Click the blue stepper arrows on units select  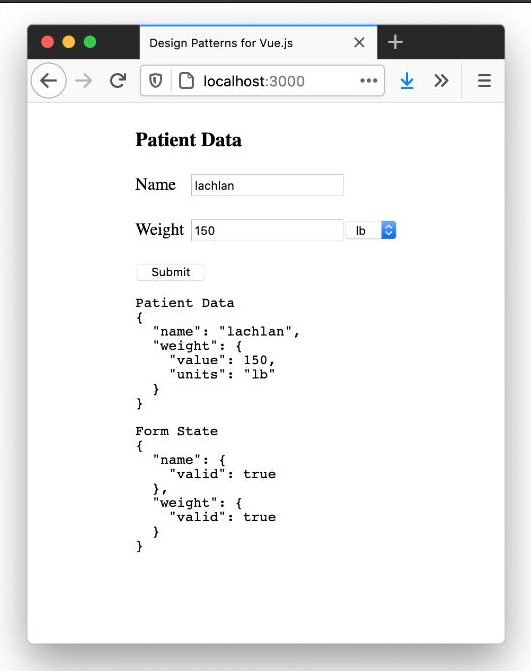[x=389, y=230]
